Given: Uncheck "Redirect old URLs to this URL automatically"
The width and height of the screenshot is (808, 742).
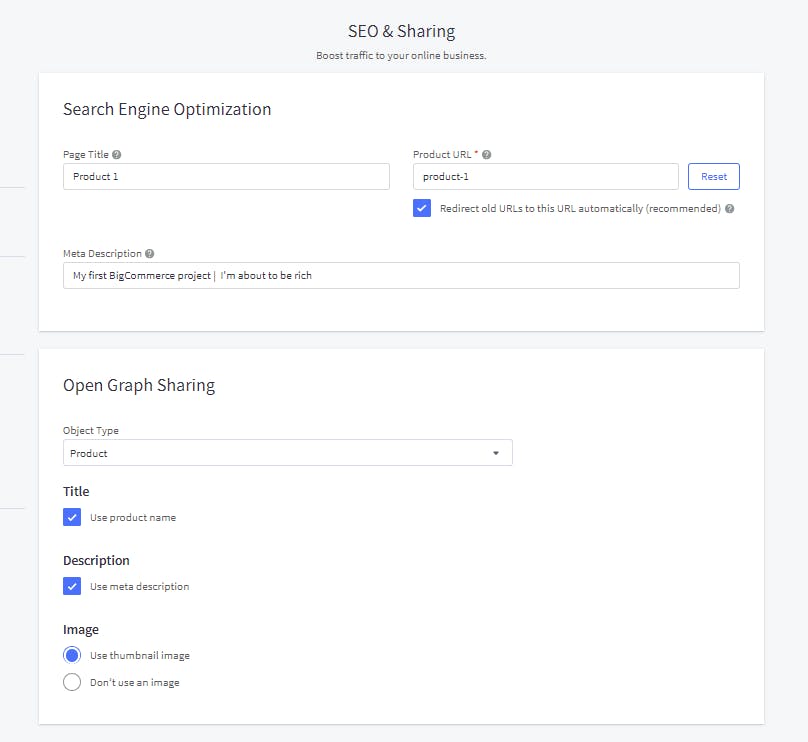Looking at the screenshot, I should 421,209.
